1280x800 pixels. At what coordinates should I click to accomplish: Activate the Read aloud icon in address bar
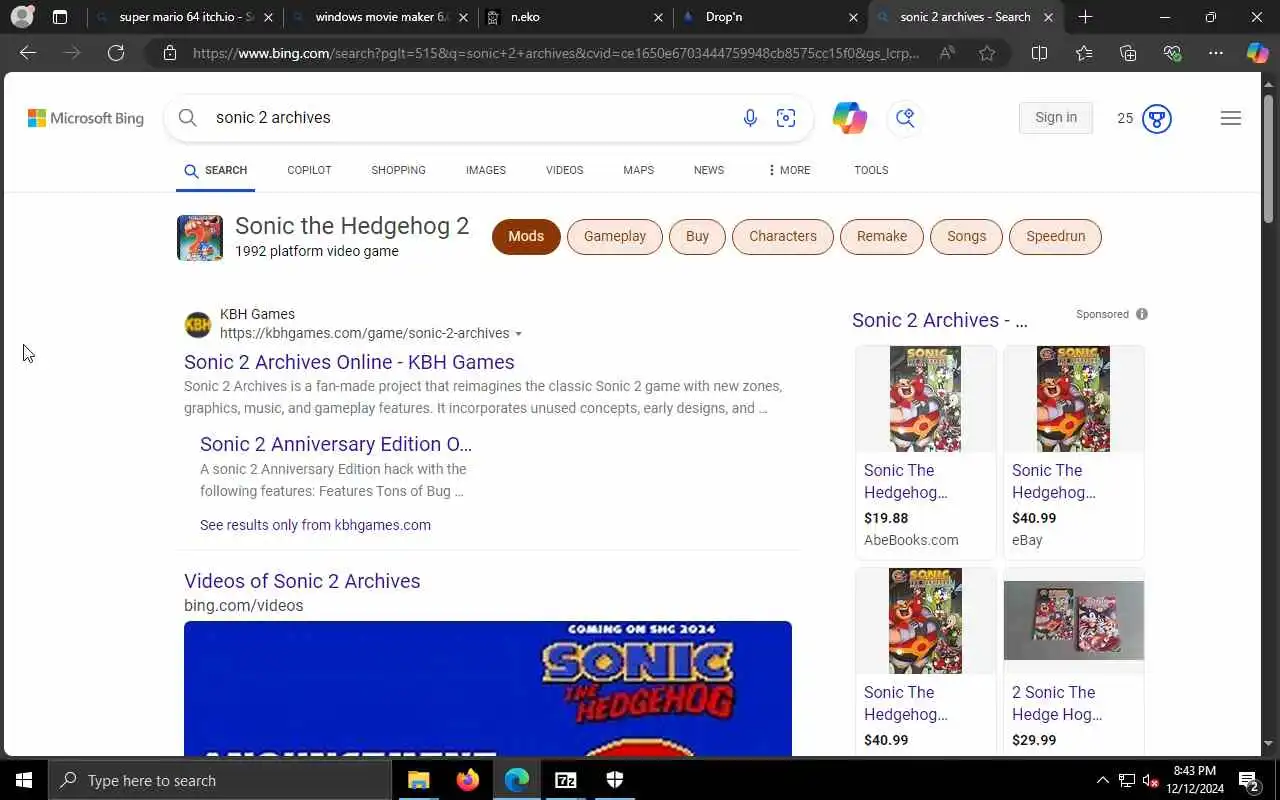[947, 53]
